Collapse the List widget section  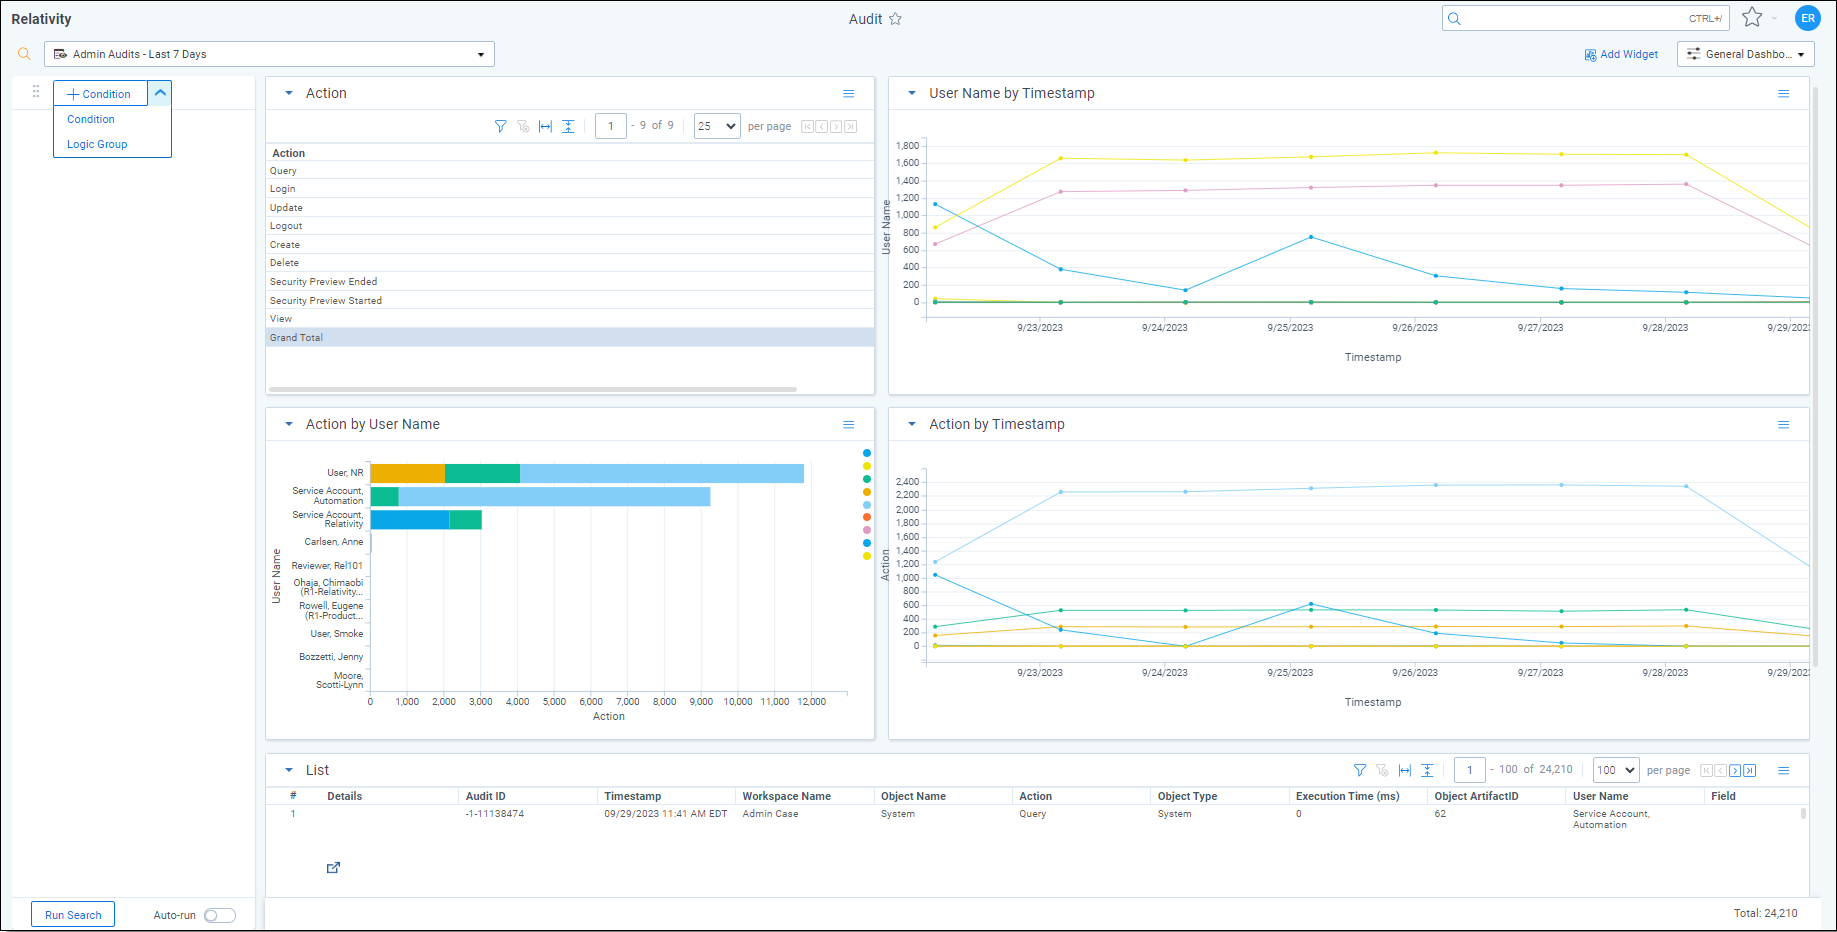[x=289, y=770]
